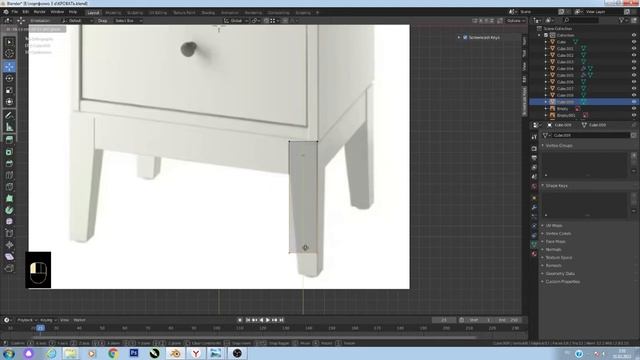Open the Render menu
This screenshot has width=640, height=360.
(40, 12)
